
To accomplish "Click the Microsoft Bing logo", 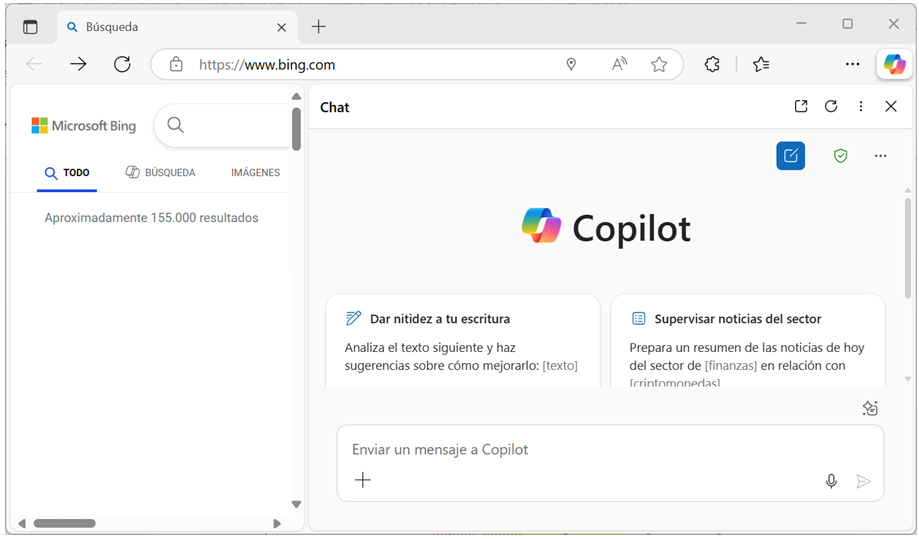I will pos(84,125).
